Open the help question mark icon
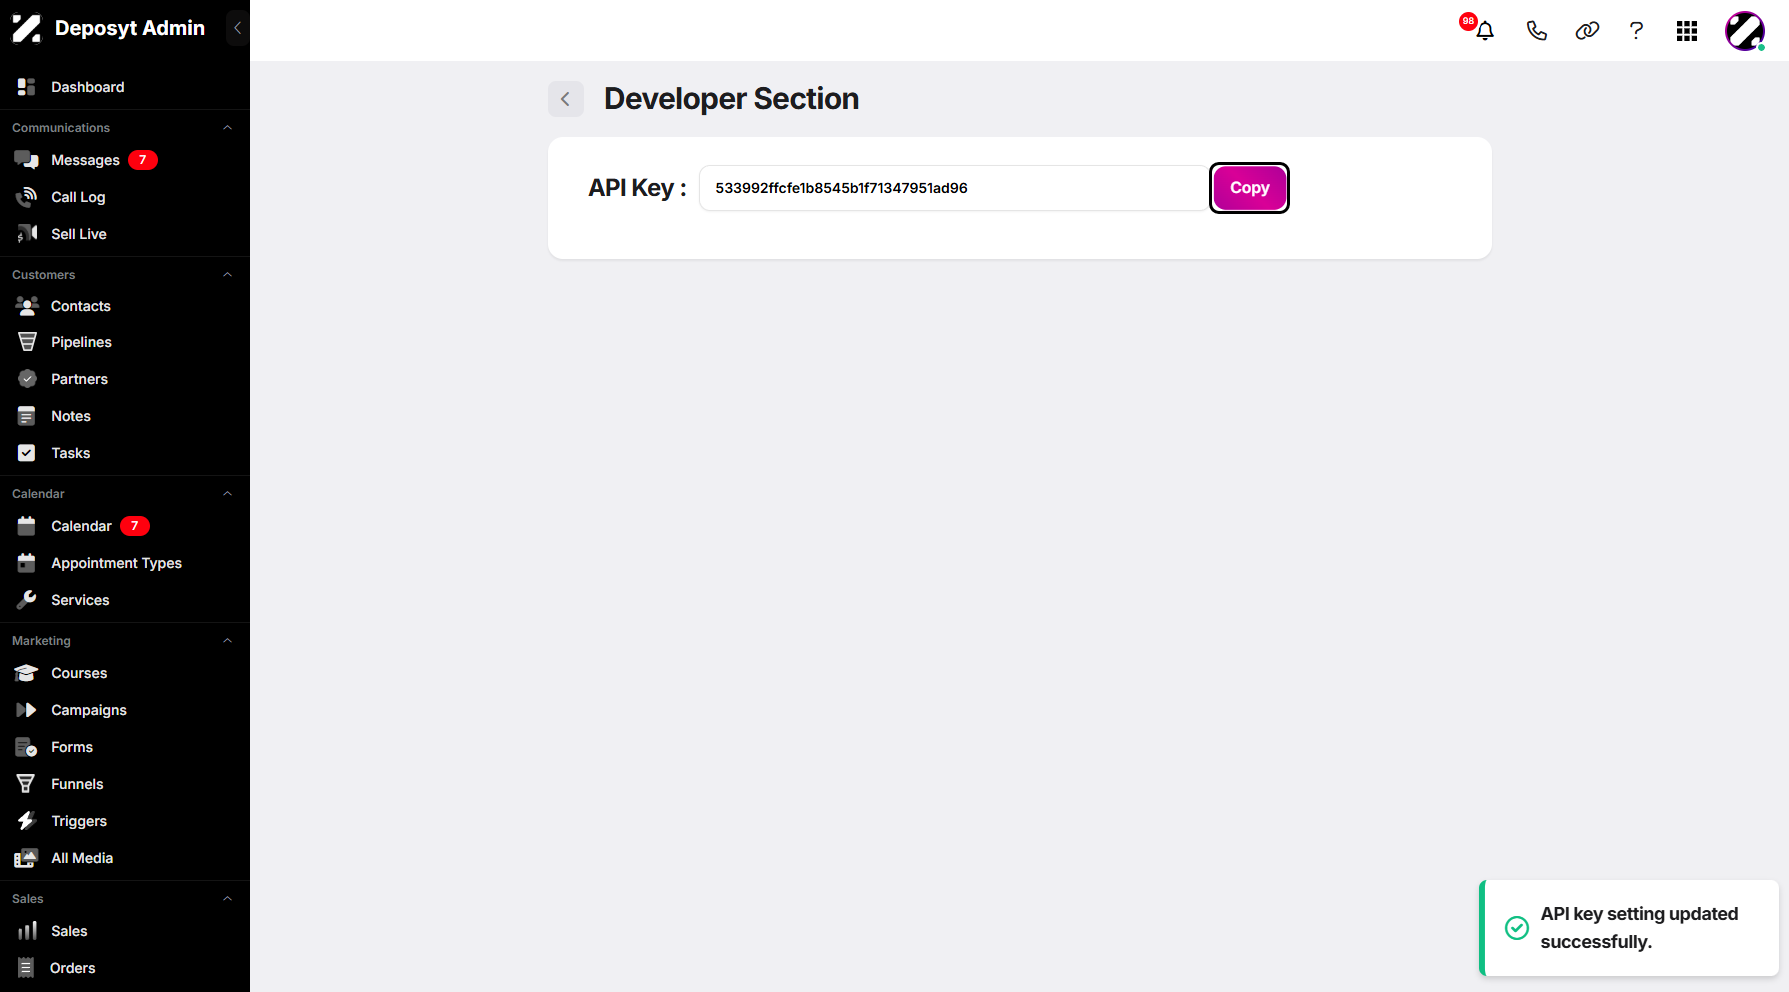This screenshot has height=992, width=1789. tap(1636, 31)
